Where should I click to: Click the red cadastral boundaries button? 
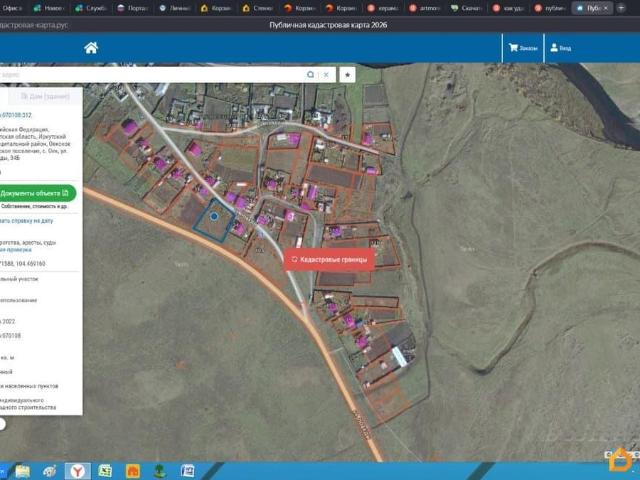pos(329,260)
